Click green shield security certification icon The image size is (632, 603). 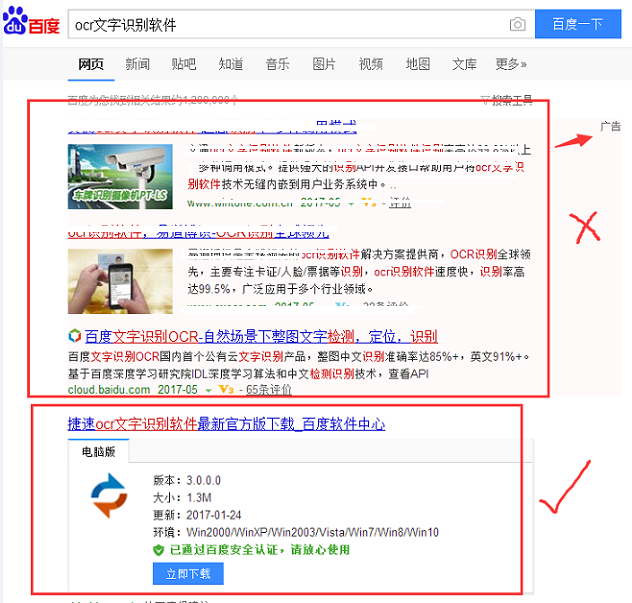158,550
